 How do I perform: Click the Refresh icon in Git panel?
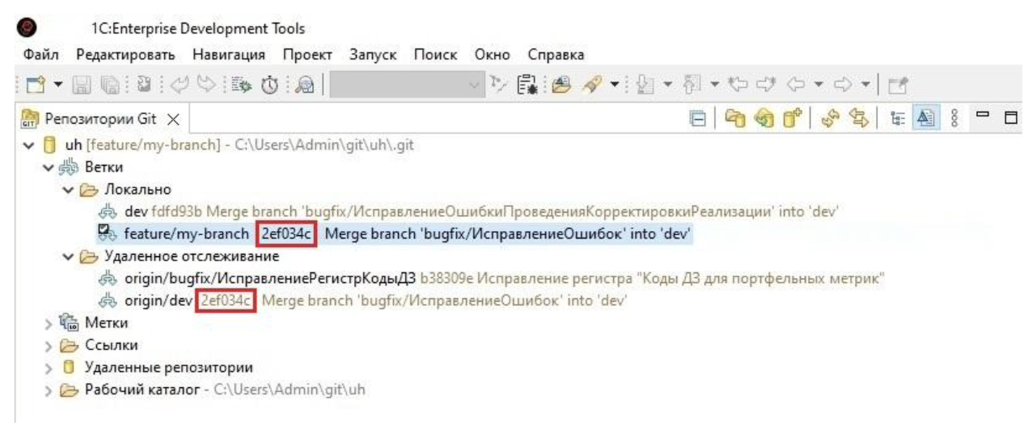click(829, 119)
